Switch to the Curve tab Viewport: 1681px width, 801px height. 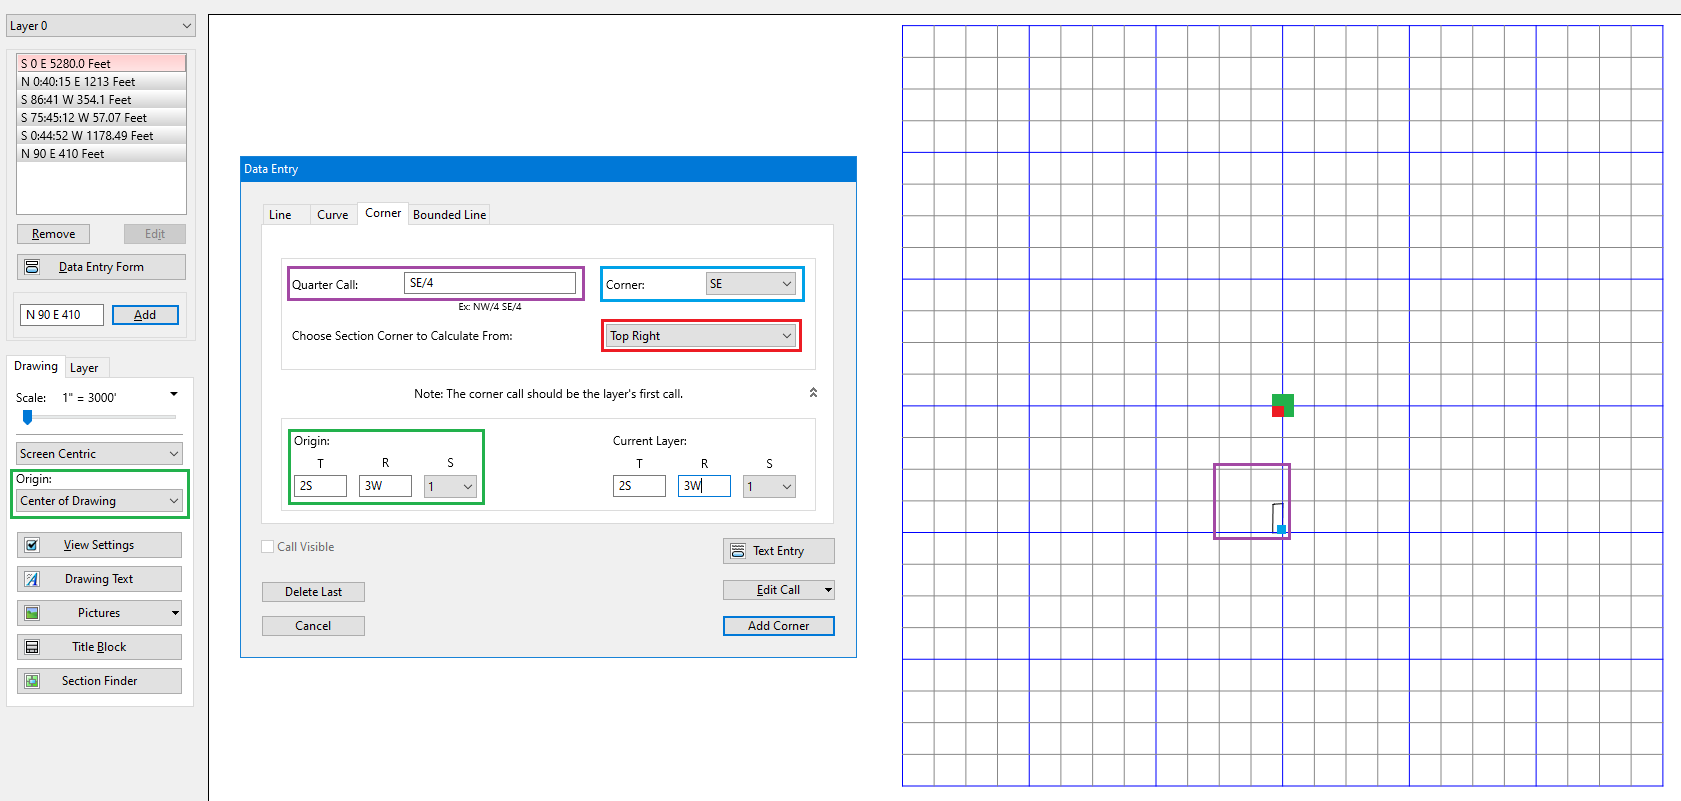(x=332, y=215)
